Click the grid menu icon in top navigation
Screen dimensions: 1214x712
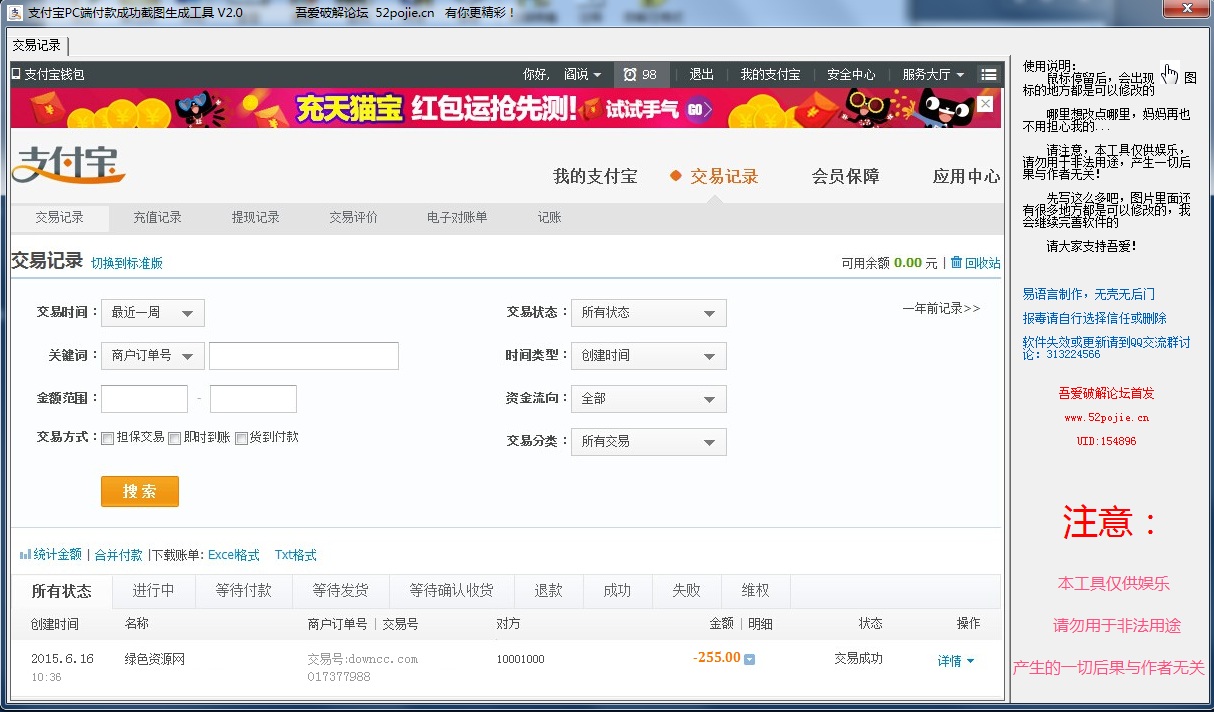coord(989,74)
